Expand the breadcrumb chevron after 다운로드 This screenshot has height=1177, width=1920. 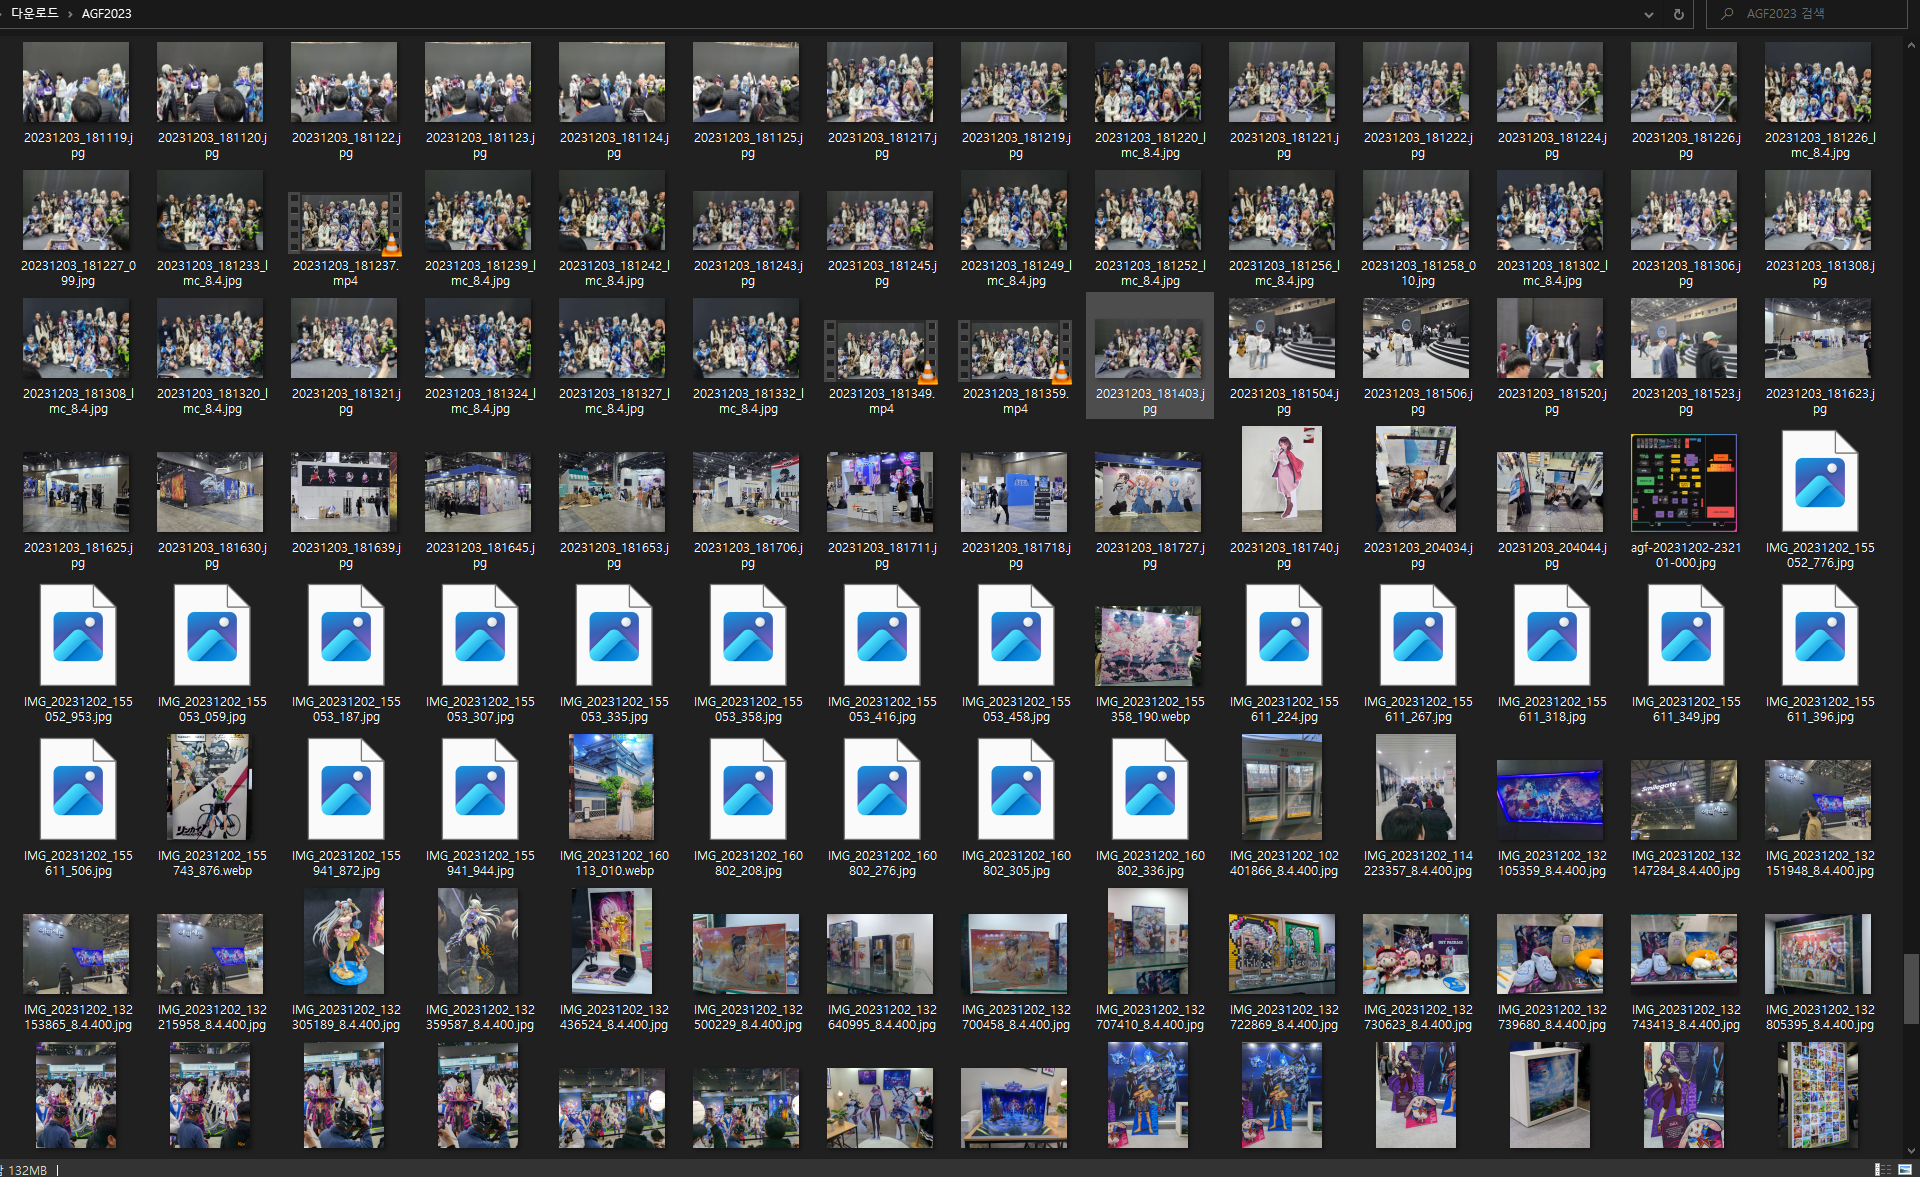pyautogui.click(x=71, y=14)
